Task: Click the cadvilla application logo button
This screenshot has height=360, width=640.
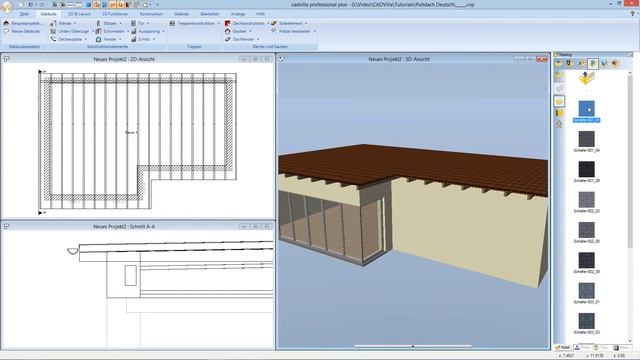Action: click(7, 7)
